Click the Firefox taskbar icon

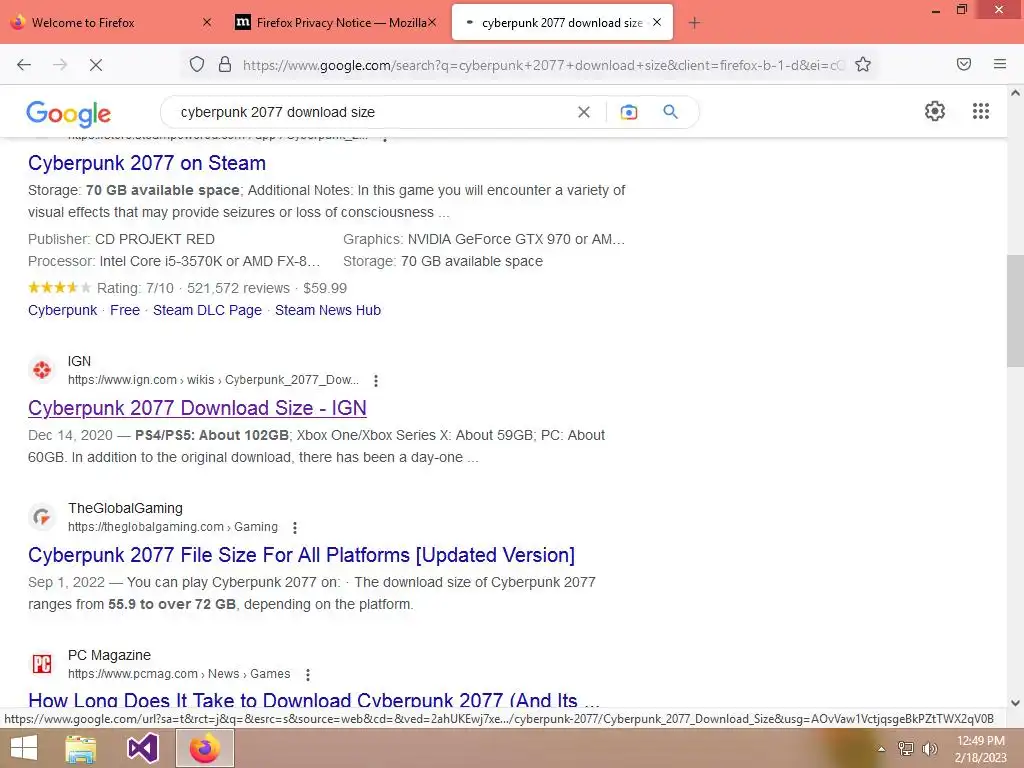point(205,748)
